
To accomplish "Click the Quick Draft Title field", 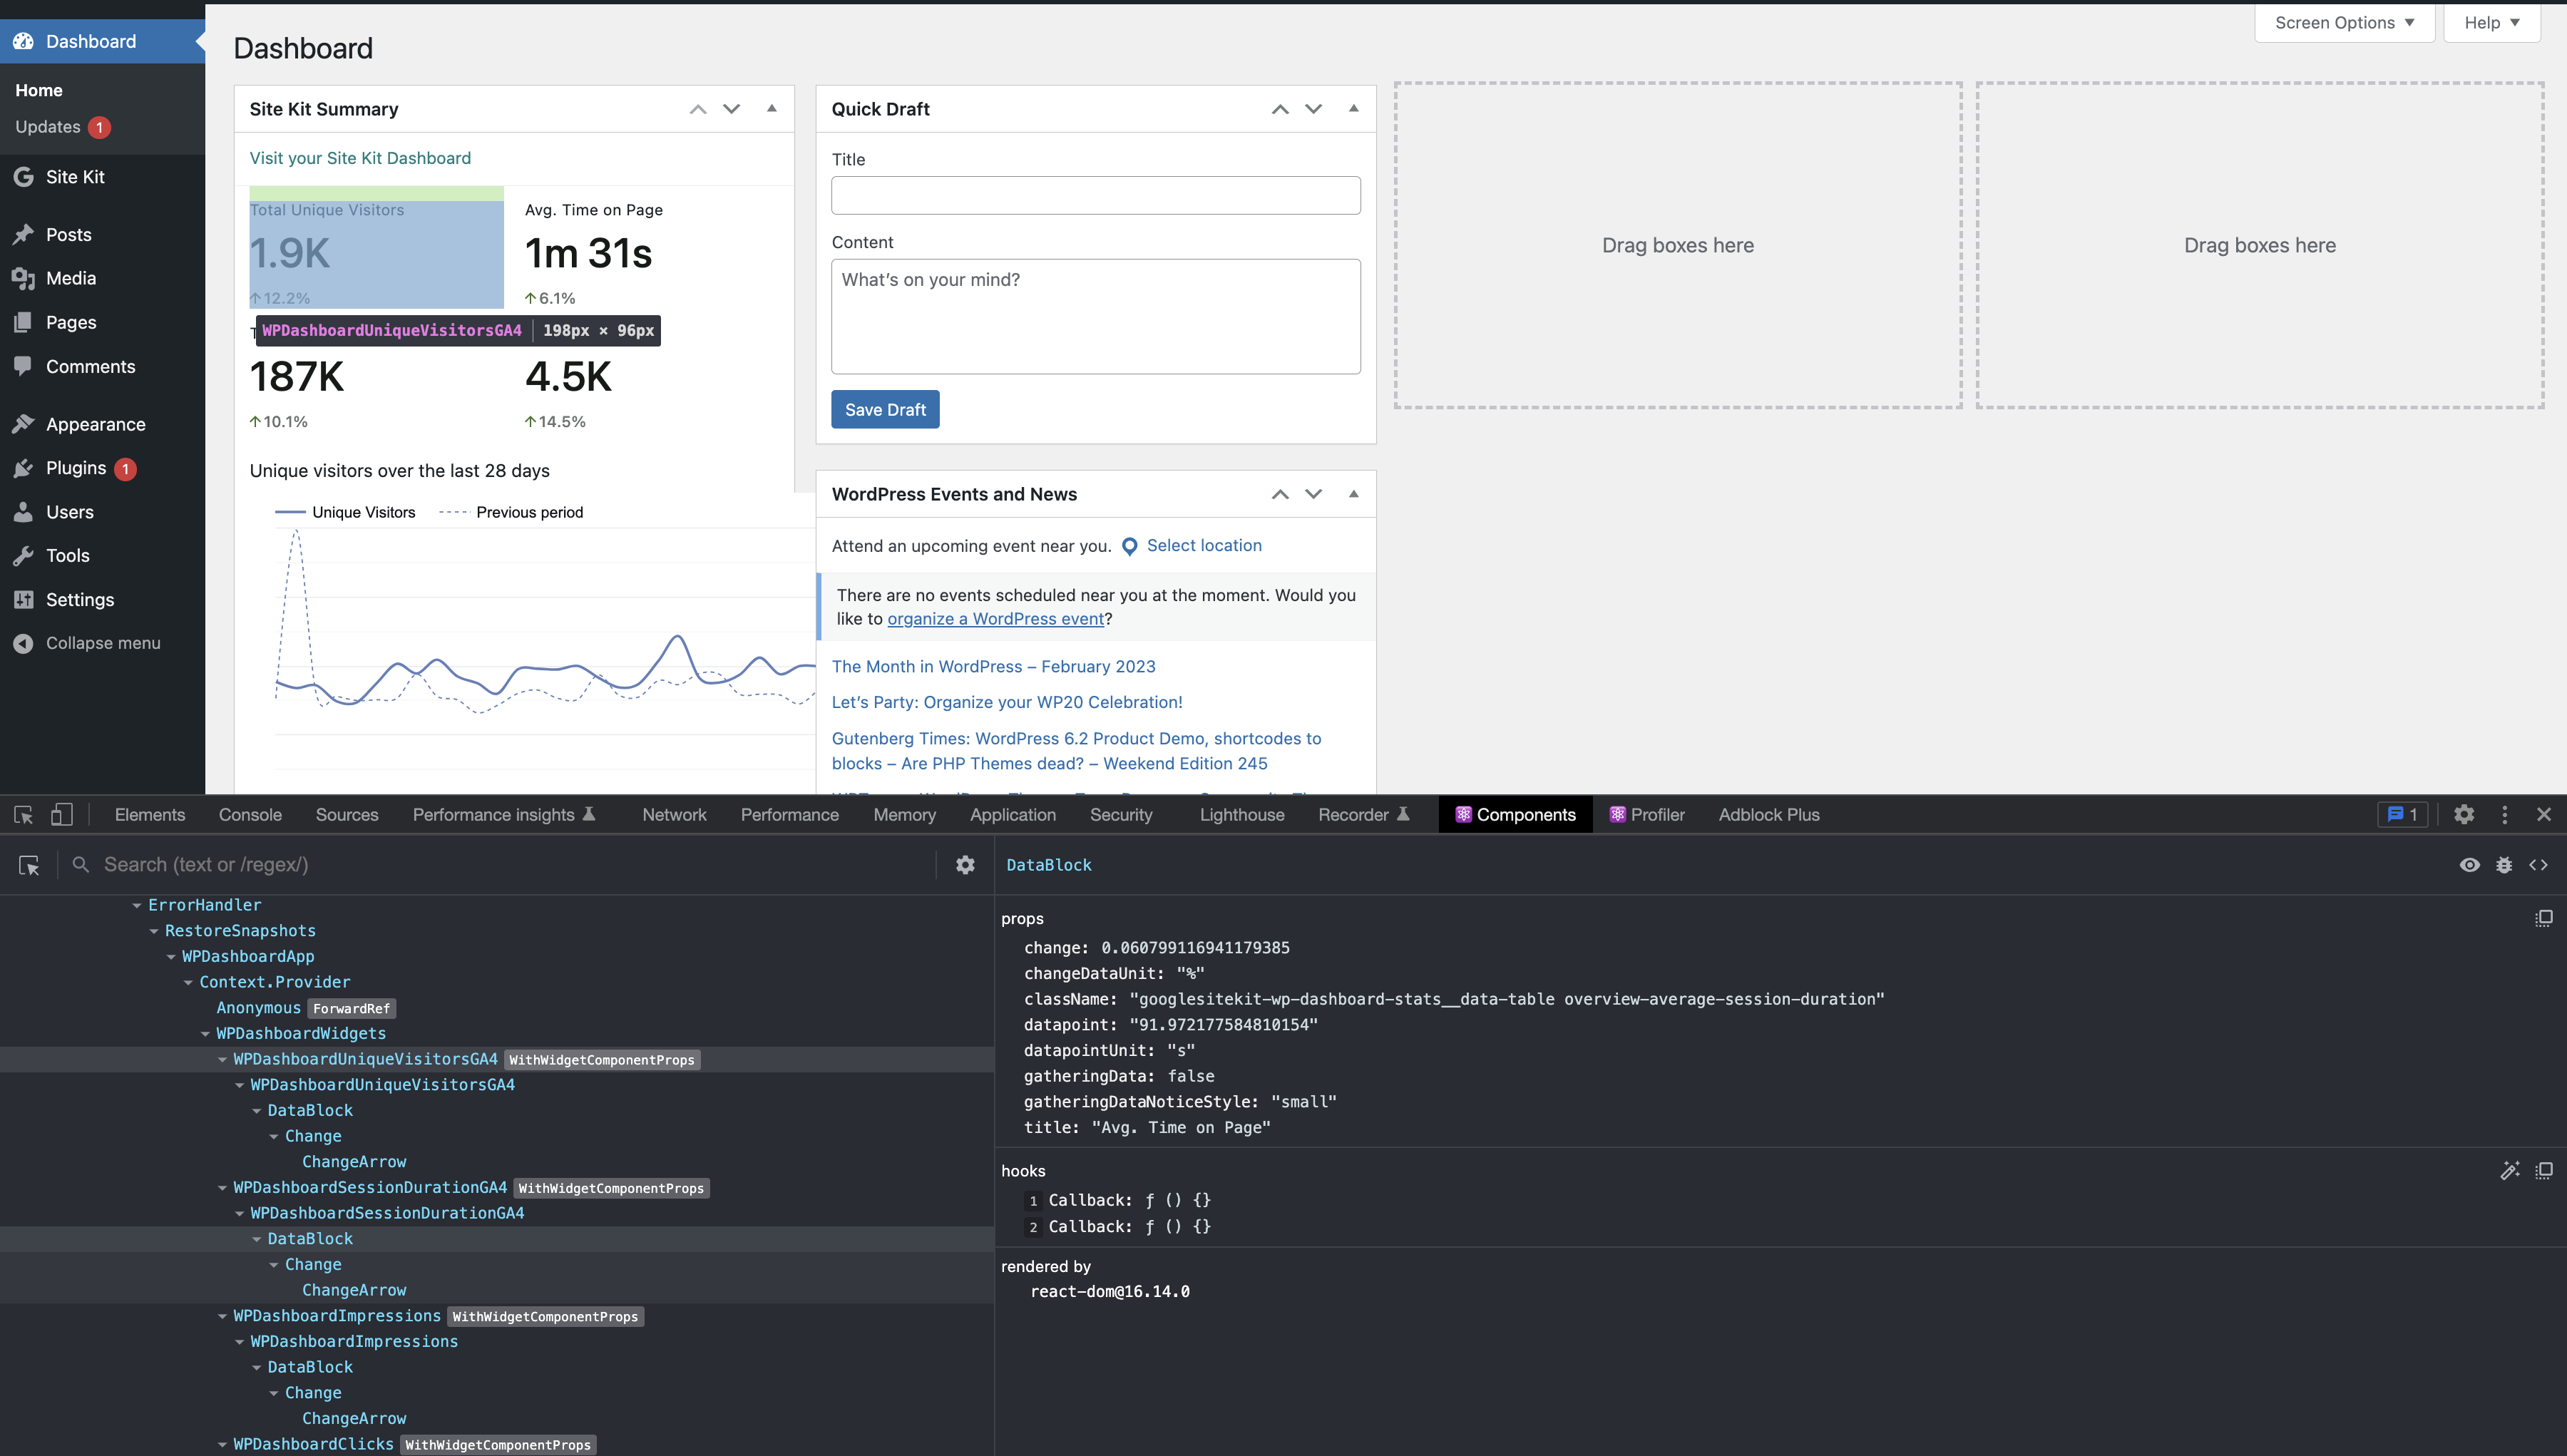I will [1095, 195].
